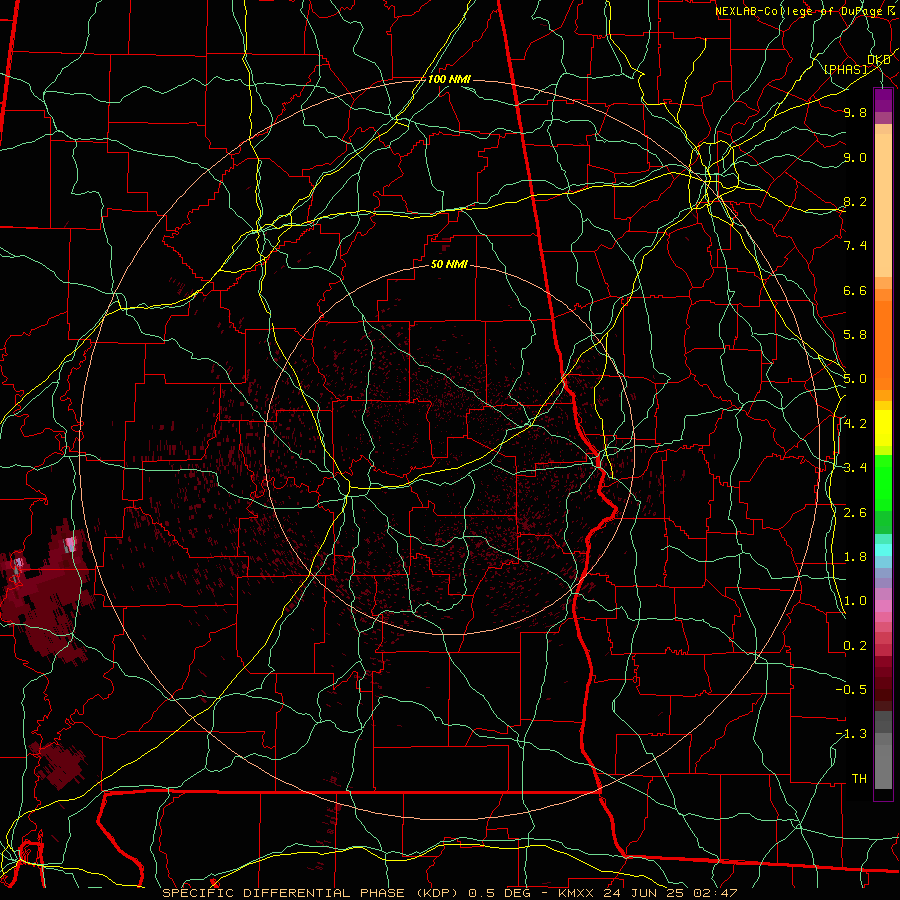This screenshot has width=900, height=900.
Task: Click the 5.0 legend value
Action: (855, 379)
